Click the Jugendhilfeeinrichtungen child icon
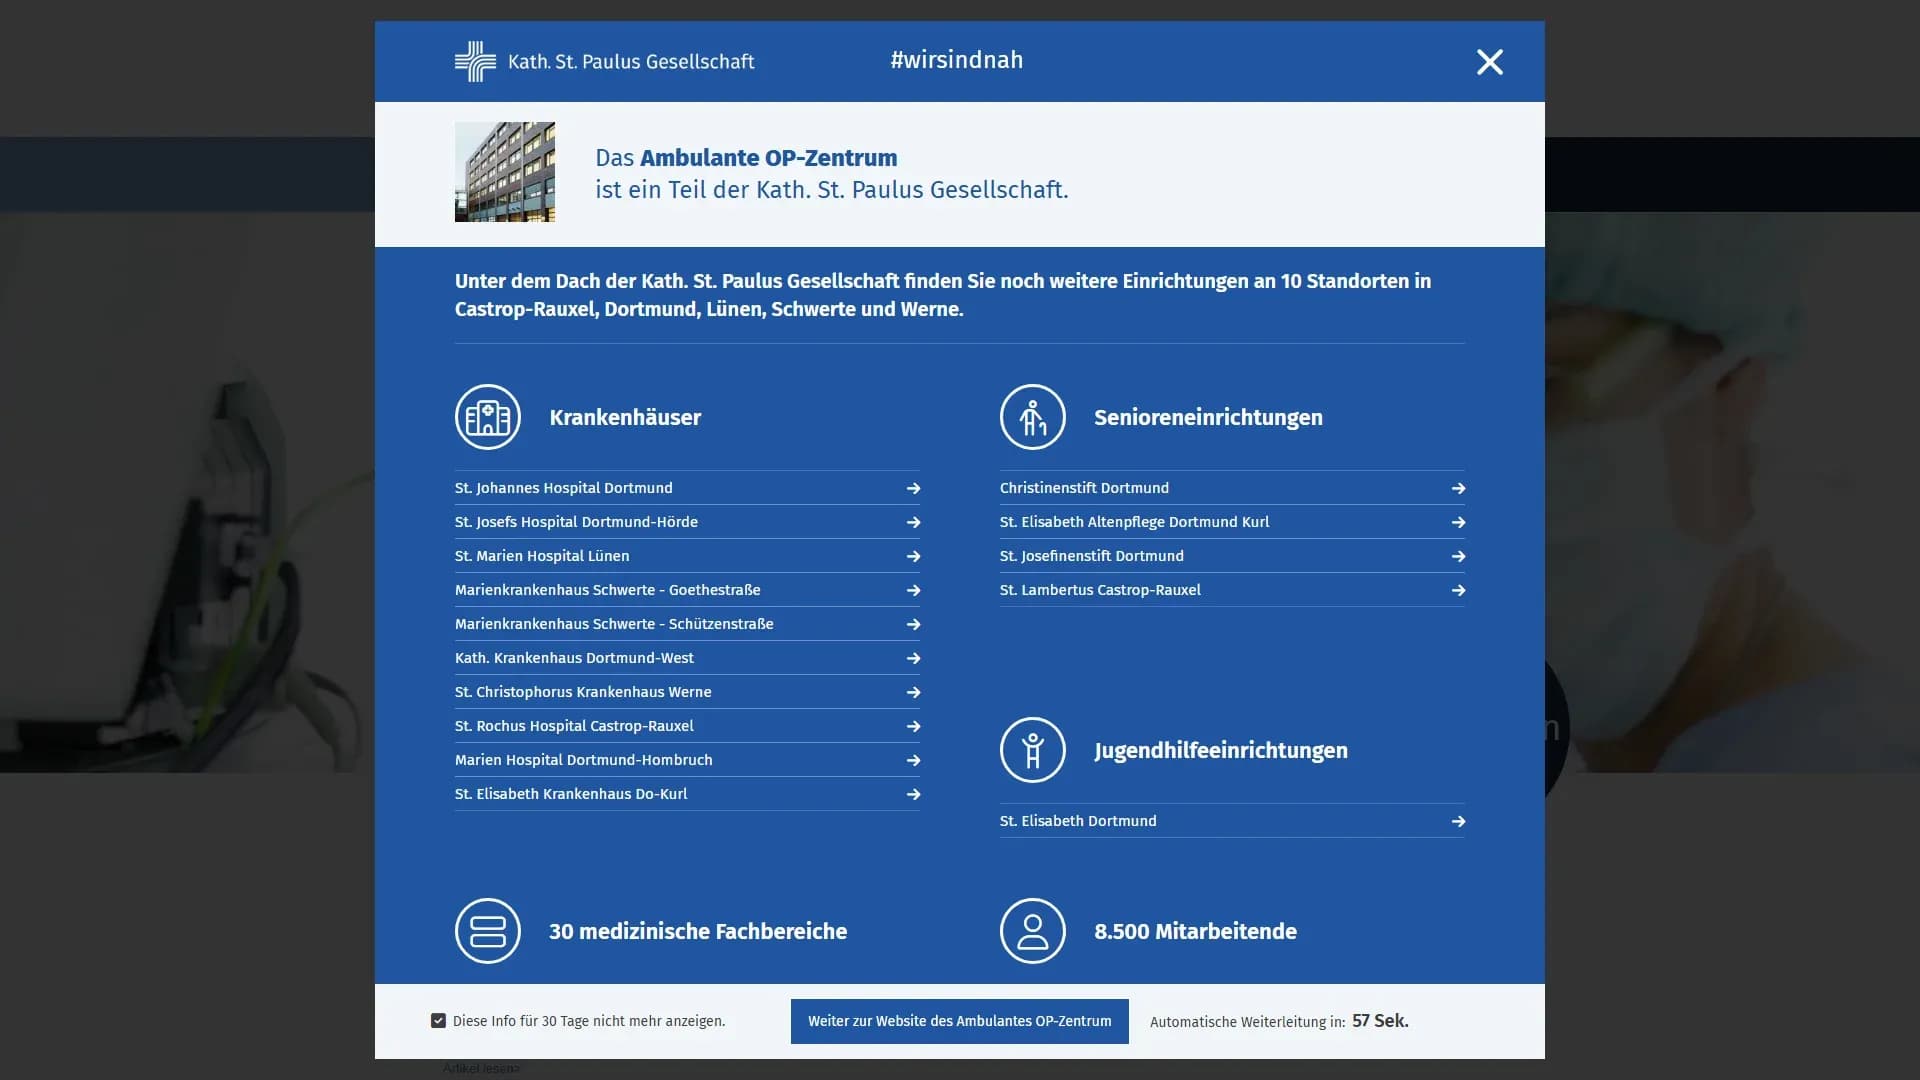The width and height of the screenshot is (1920, 1080). coord(1032,750)
